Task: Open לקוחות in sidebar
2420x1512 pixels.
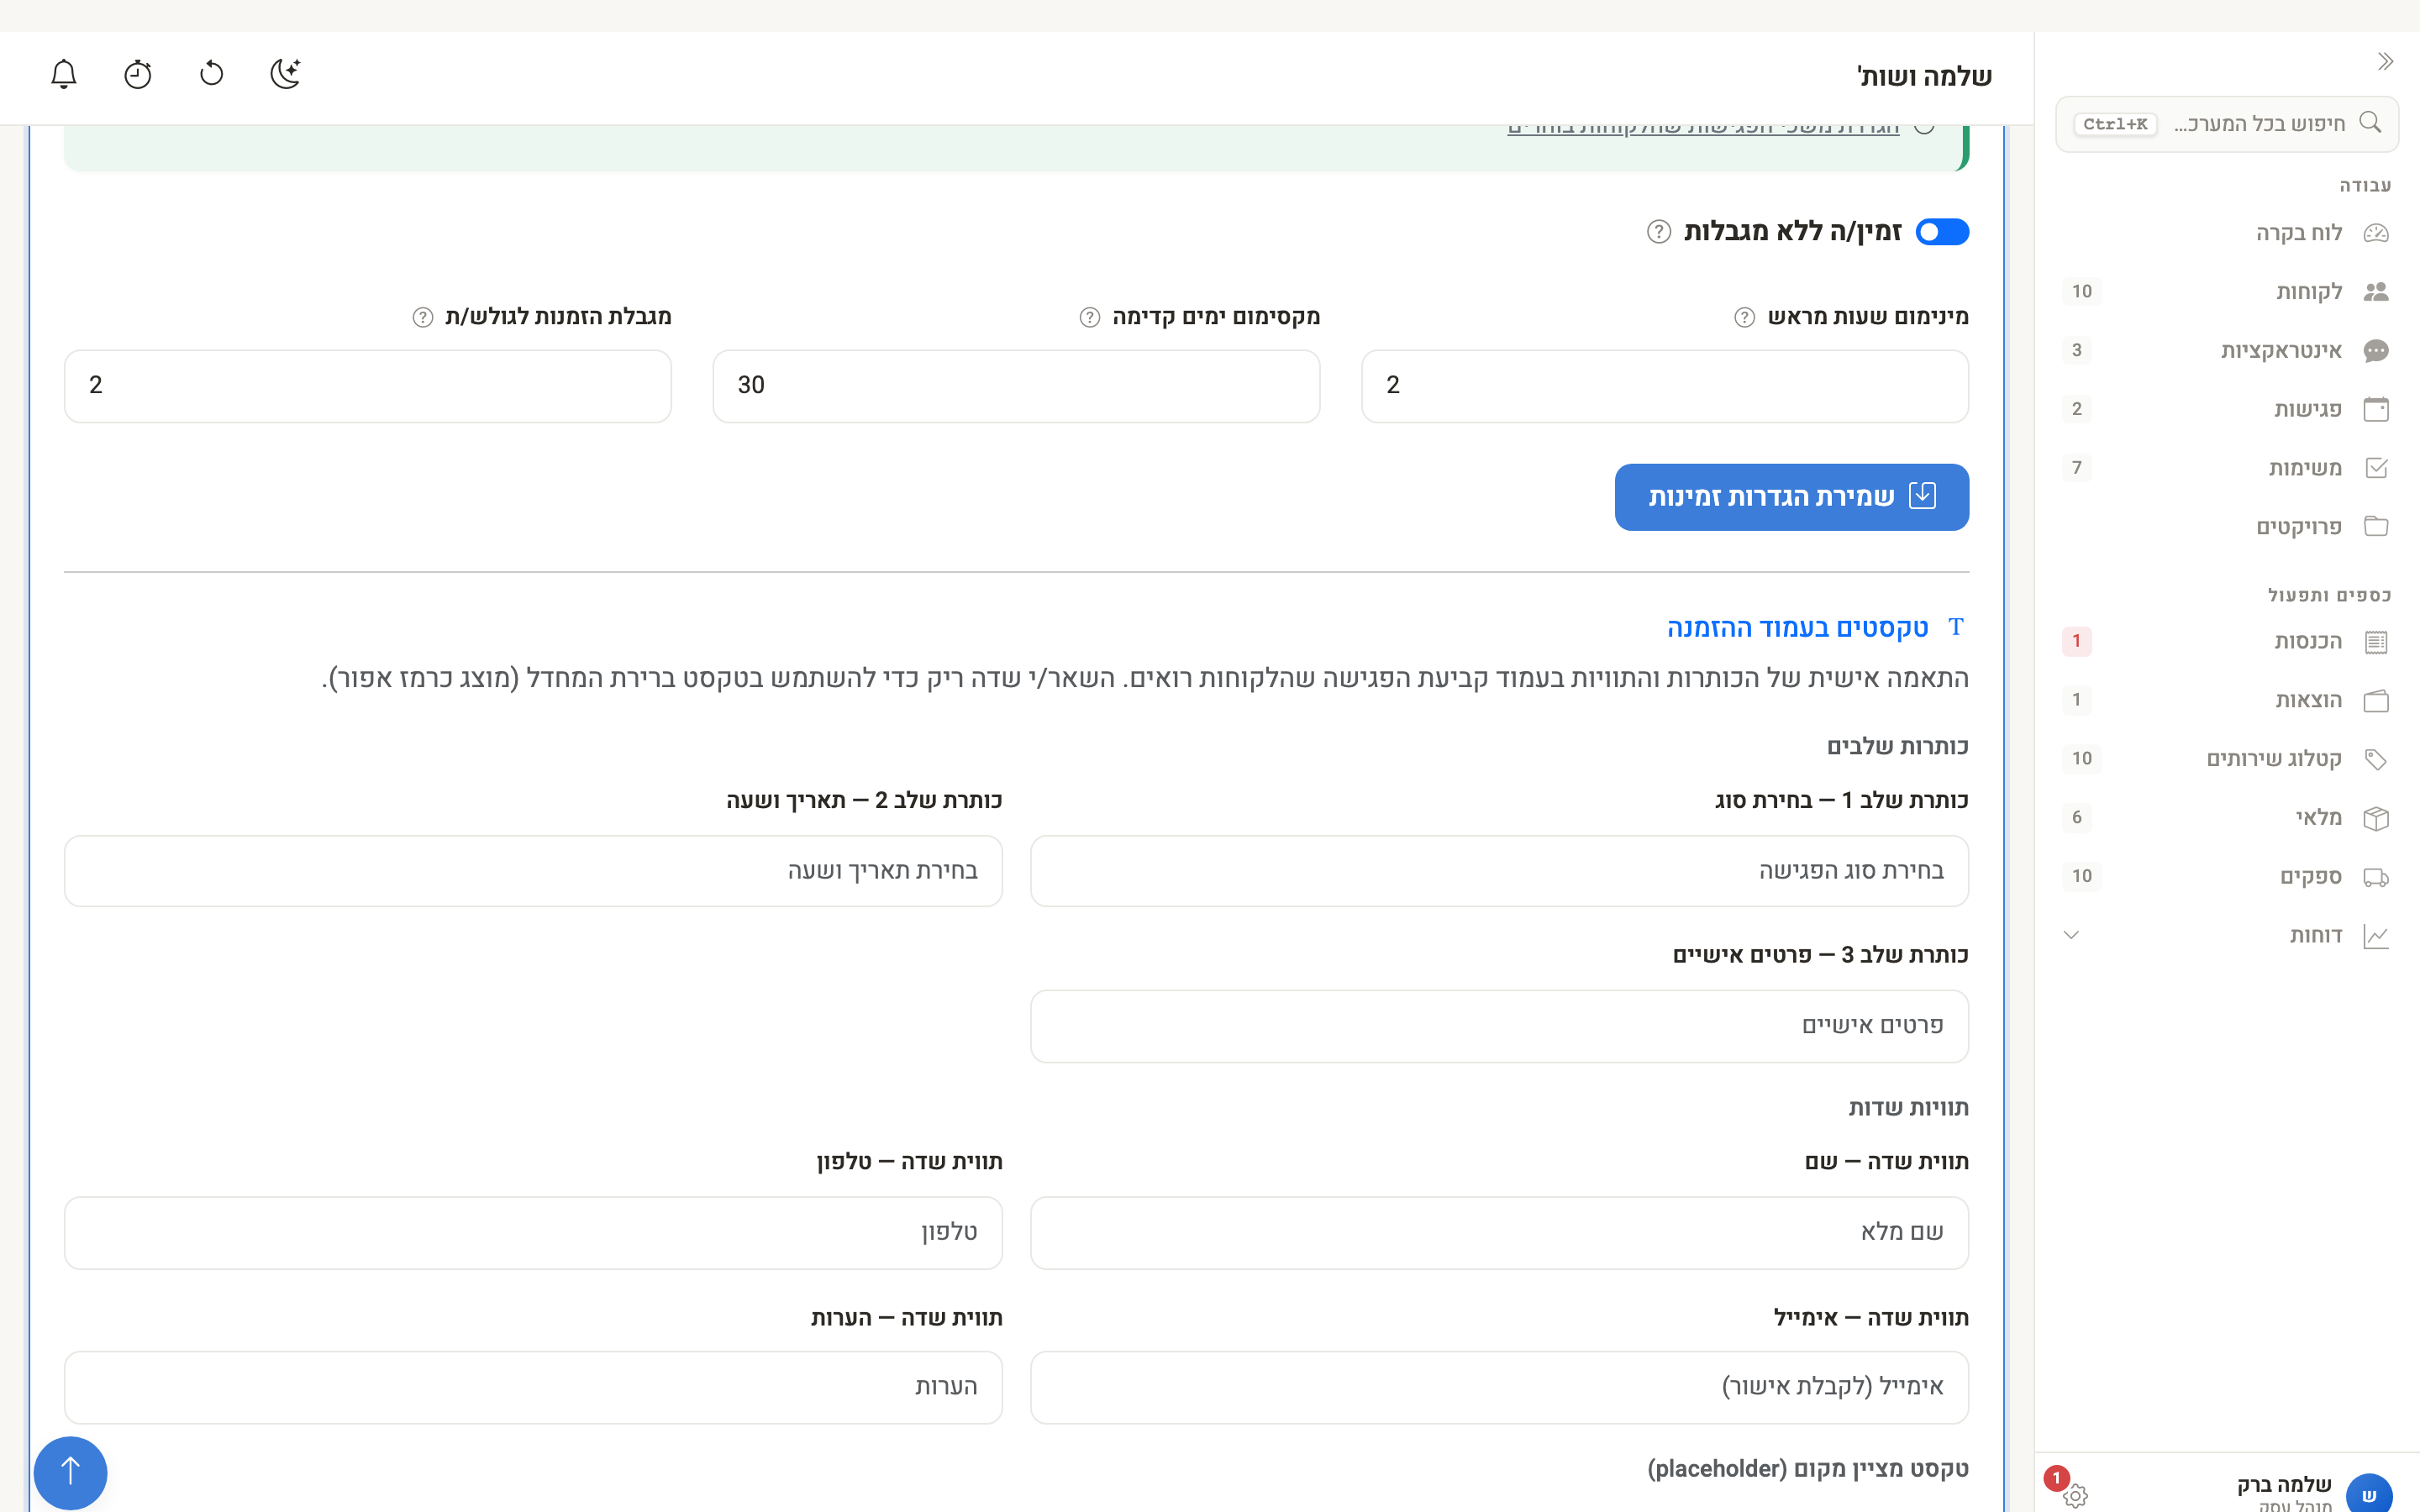Action: 2227,292
